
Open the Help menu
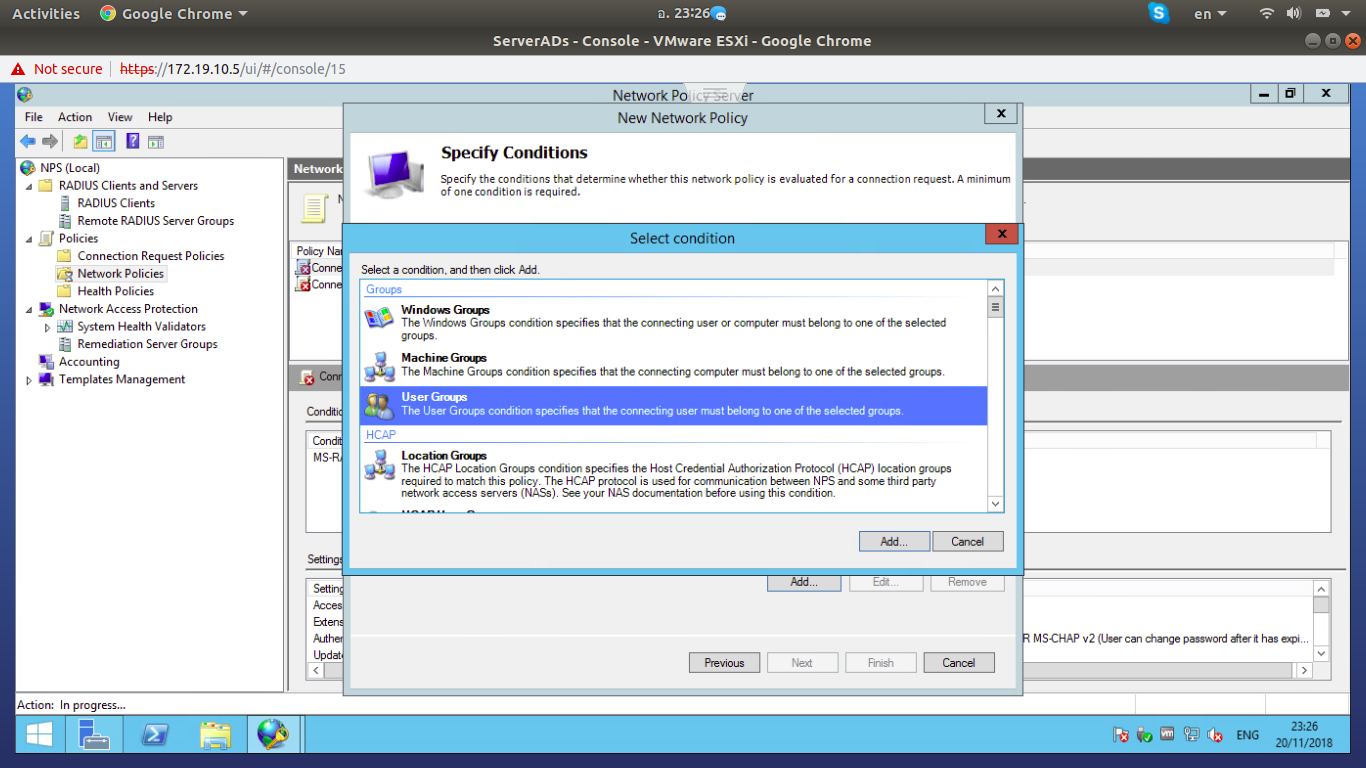point(160,117)
